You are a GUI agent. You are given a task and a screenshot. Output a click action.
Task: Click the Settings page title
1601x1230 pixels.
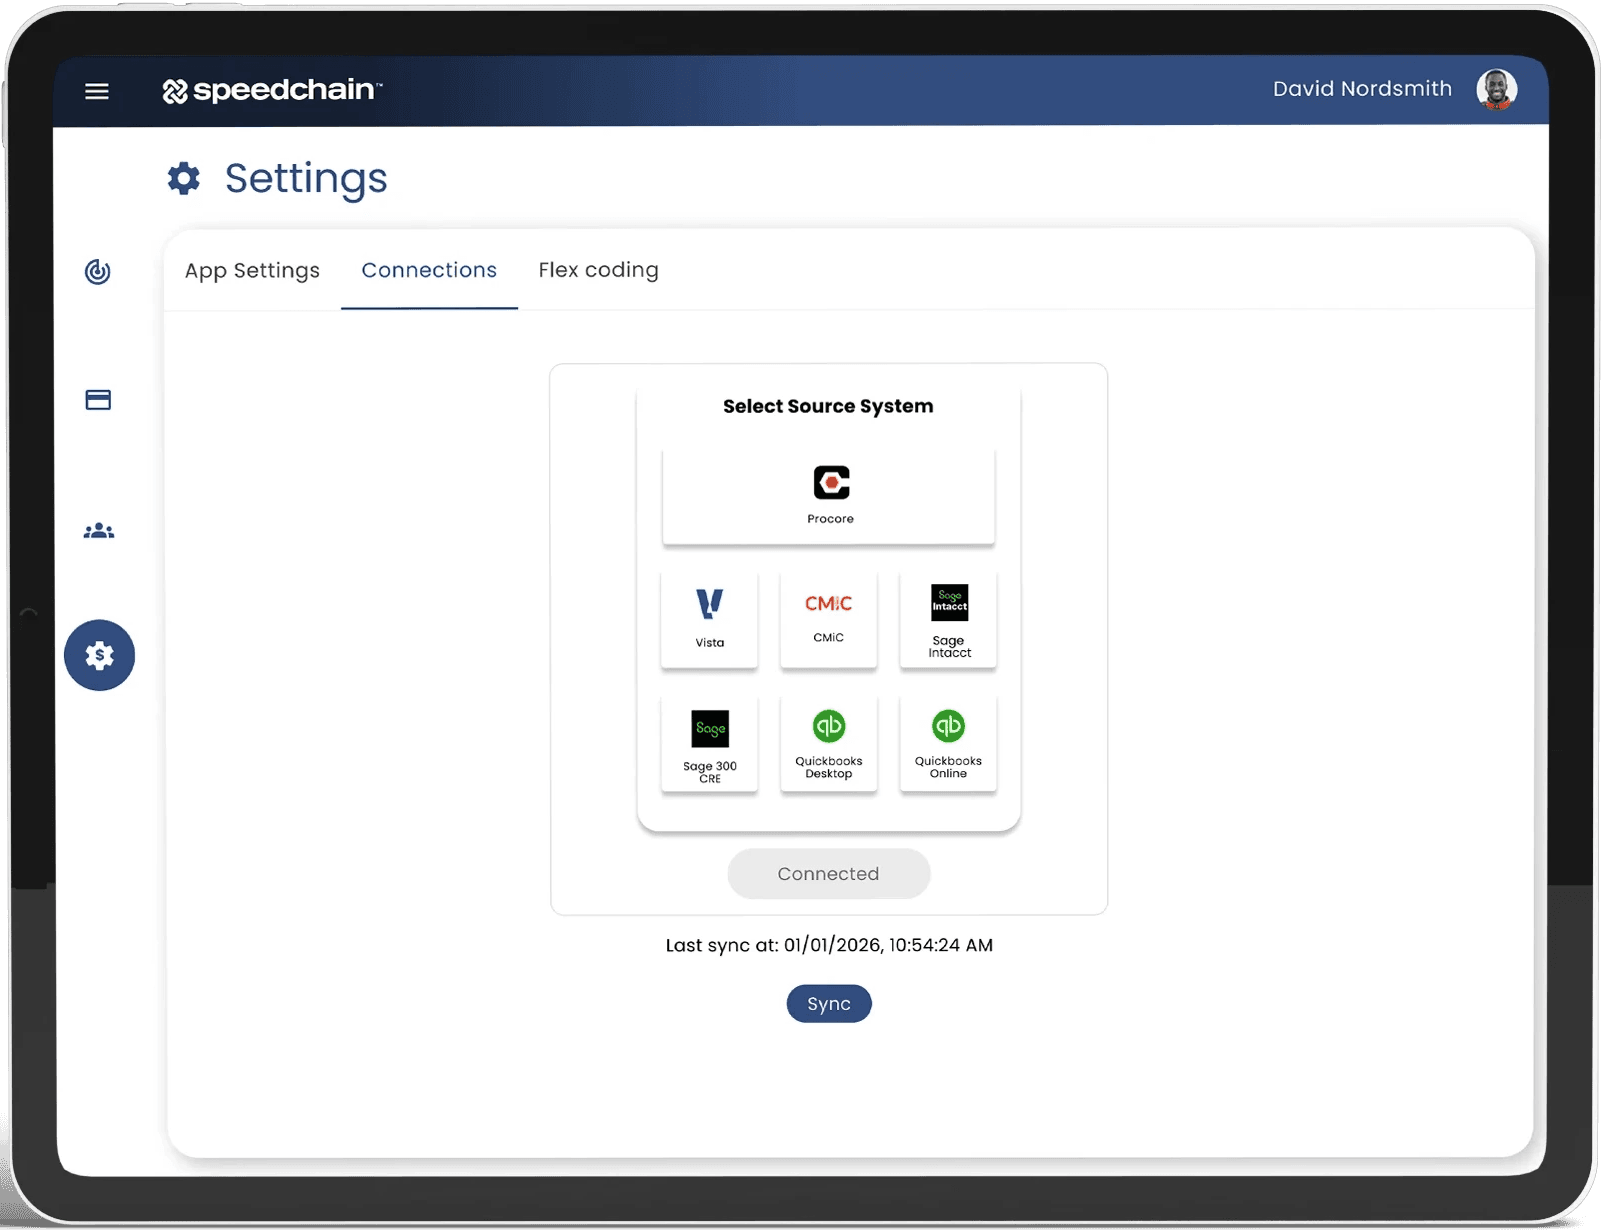[306, 178]
